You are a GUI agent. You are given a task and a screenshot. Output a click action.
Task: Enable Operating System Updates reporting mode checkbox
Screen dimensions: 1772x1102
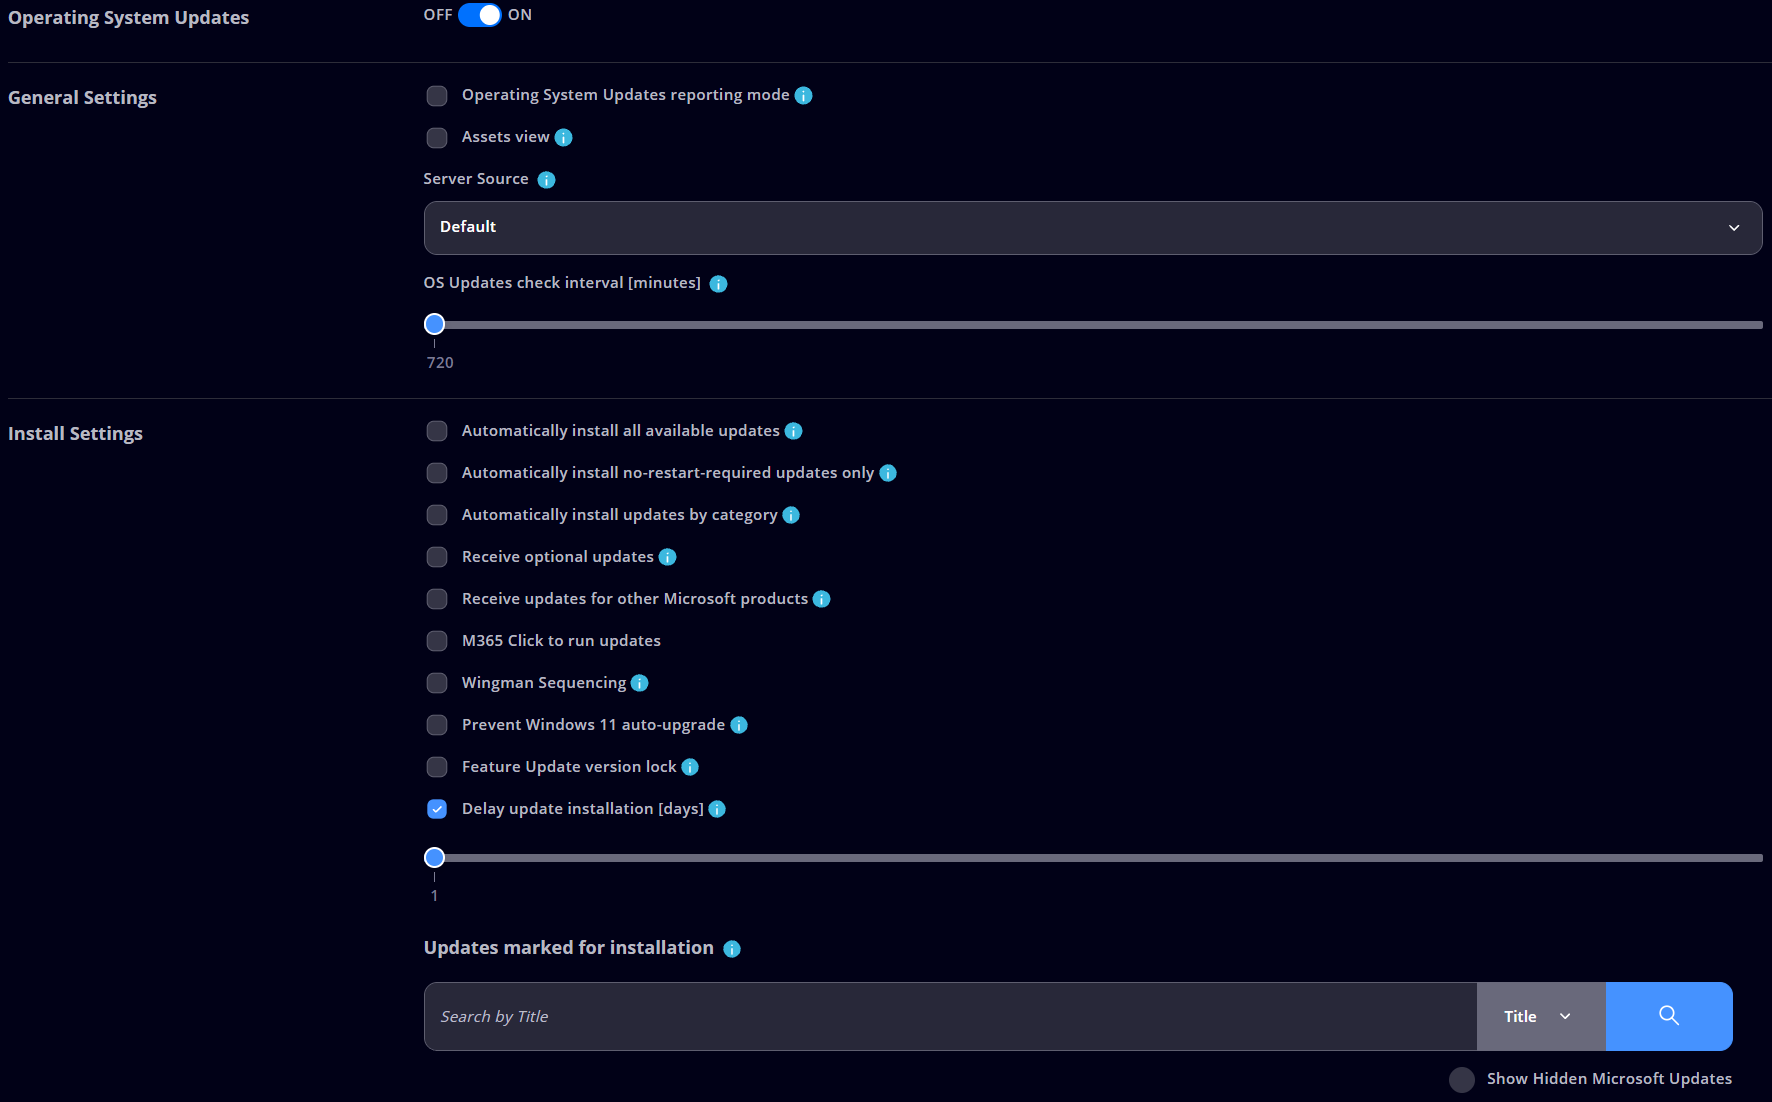[x=437, y=95]
